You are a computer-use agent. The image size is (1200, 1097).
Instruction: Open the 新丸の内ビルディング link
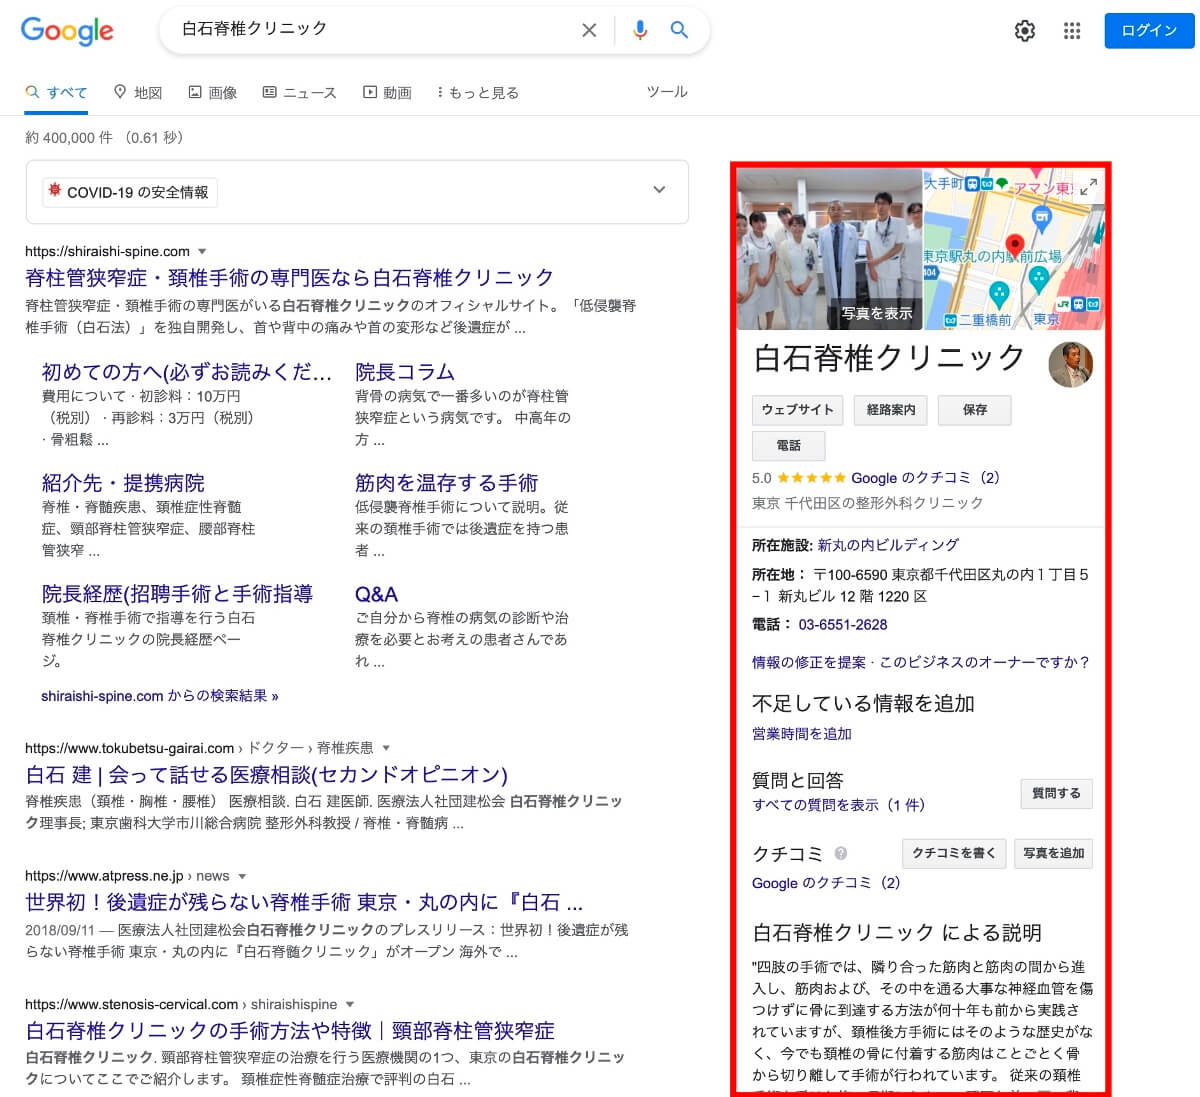[888, 545]
